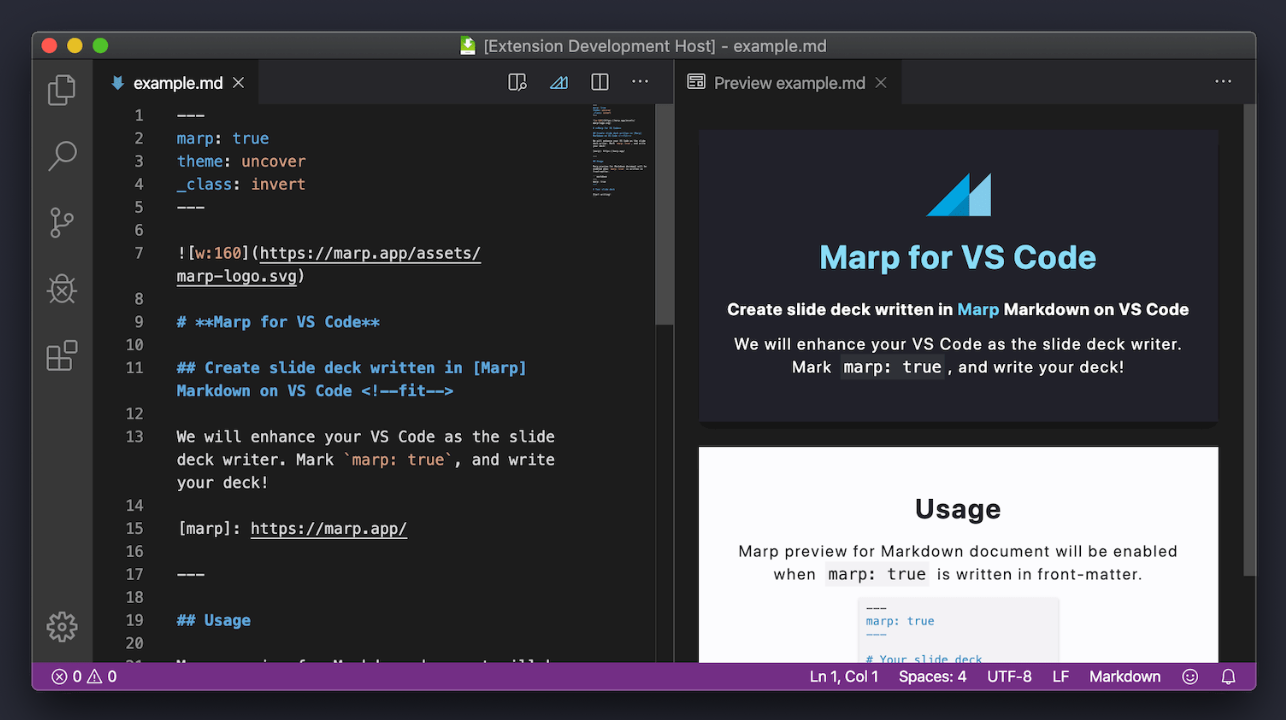The height and width of the screenshot is (720, 1286).
Task: Click the https://marp.app/ link on line 15
Action: coord(328,529)
